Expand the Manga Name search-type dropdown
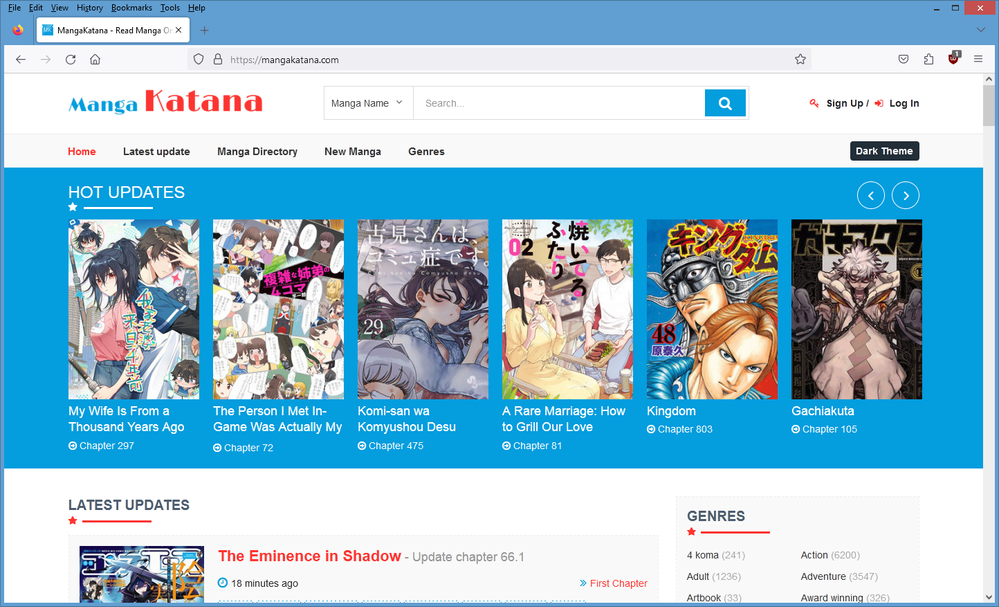The width and height of the screenshot is (999, 607). click(368, 103)
